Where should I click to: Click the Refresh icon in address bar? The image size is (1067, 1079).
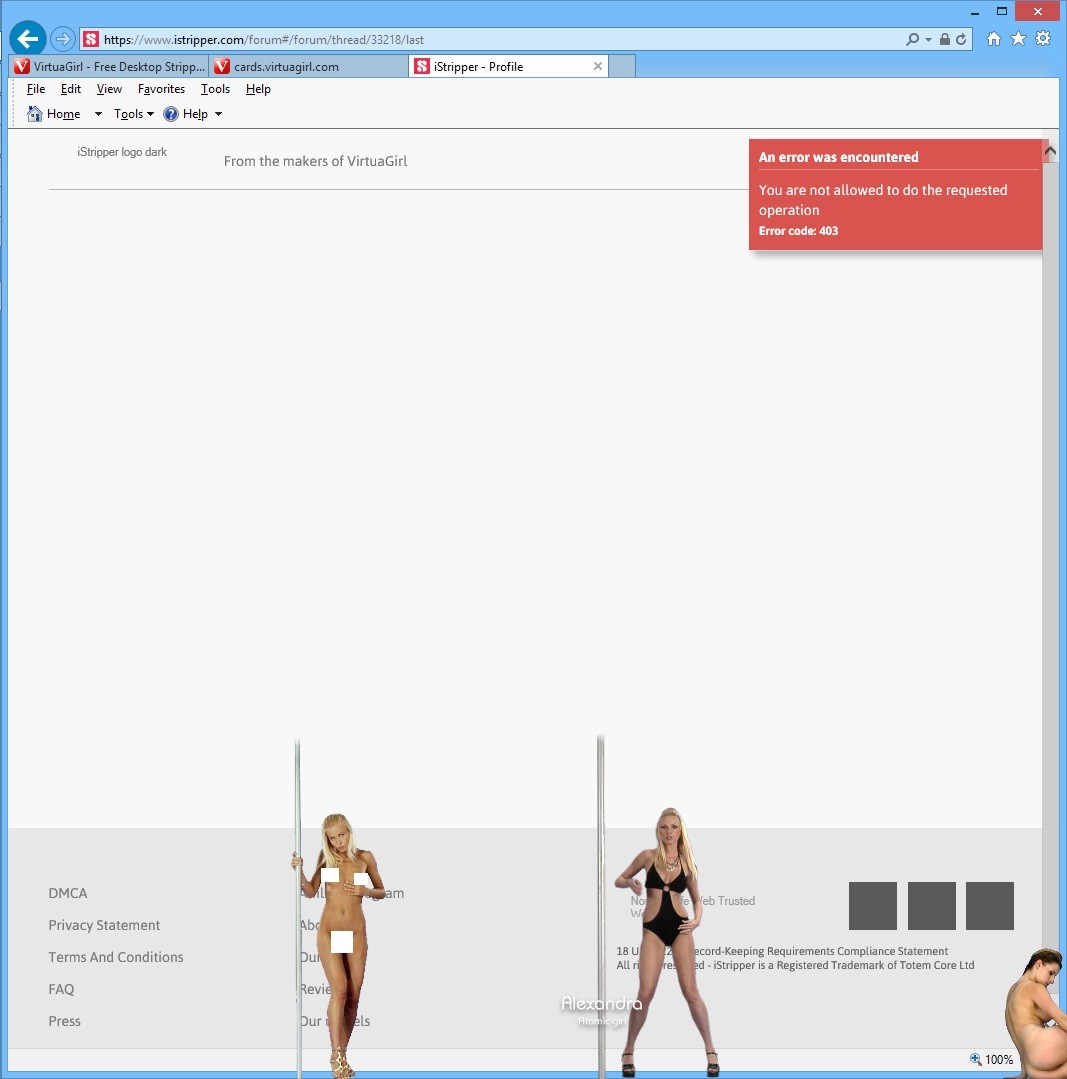[961, 40]
